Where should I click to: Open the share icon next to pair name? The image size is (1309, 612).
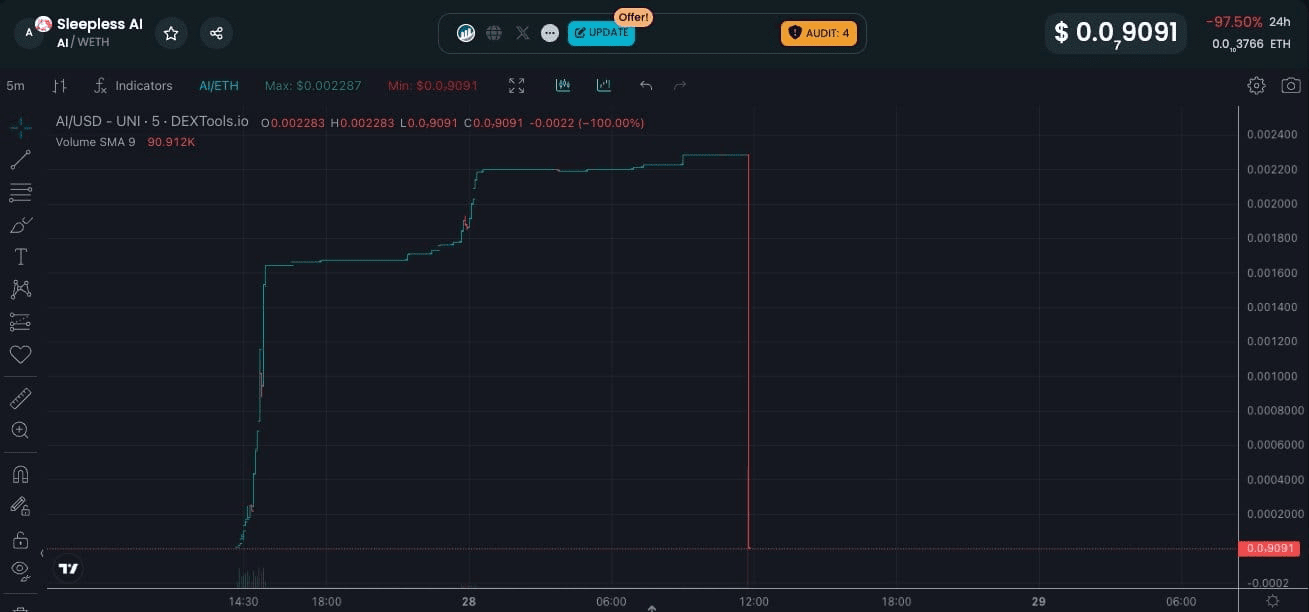(216, 33)
